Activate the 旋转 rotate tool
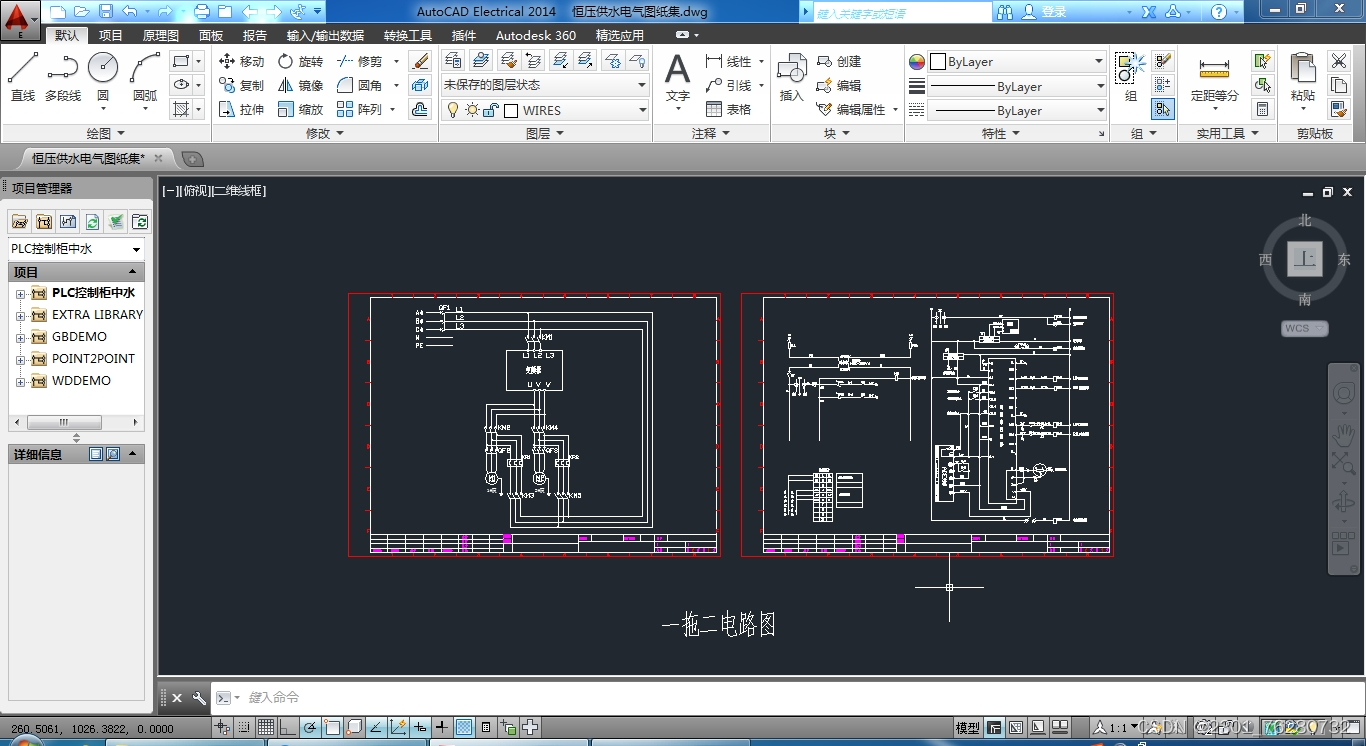1366x746 pixels. (x=300, y=61)
